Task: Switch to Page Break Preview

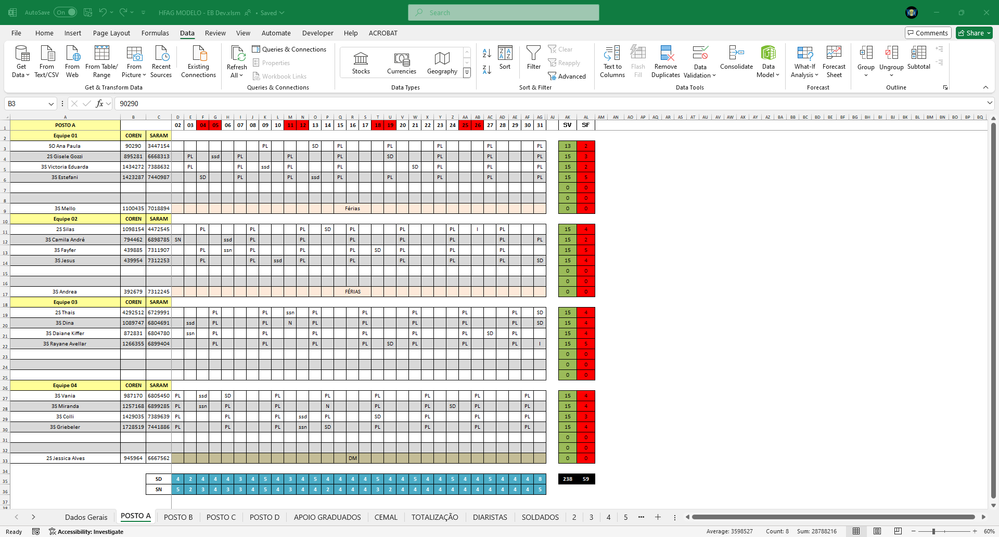Action: 898,531
